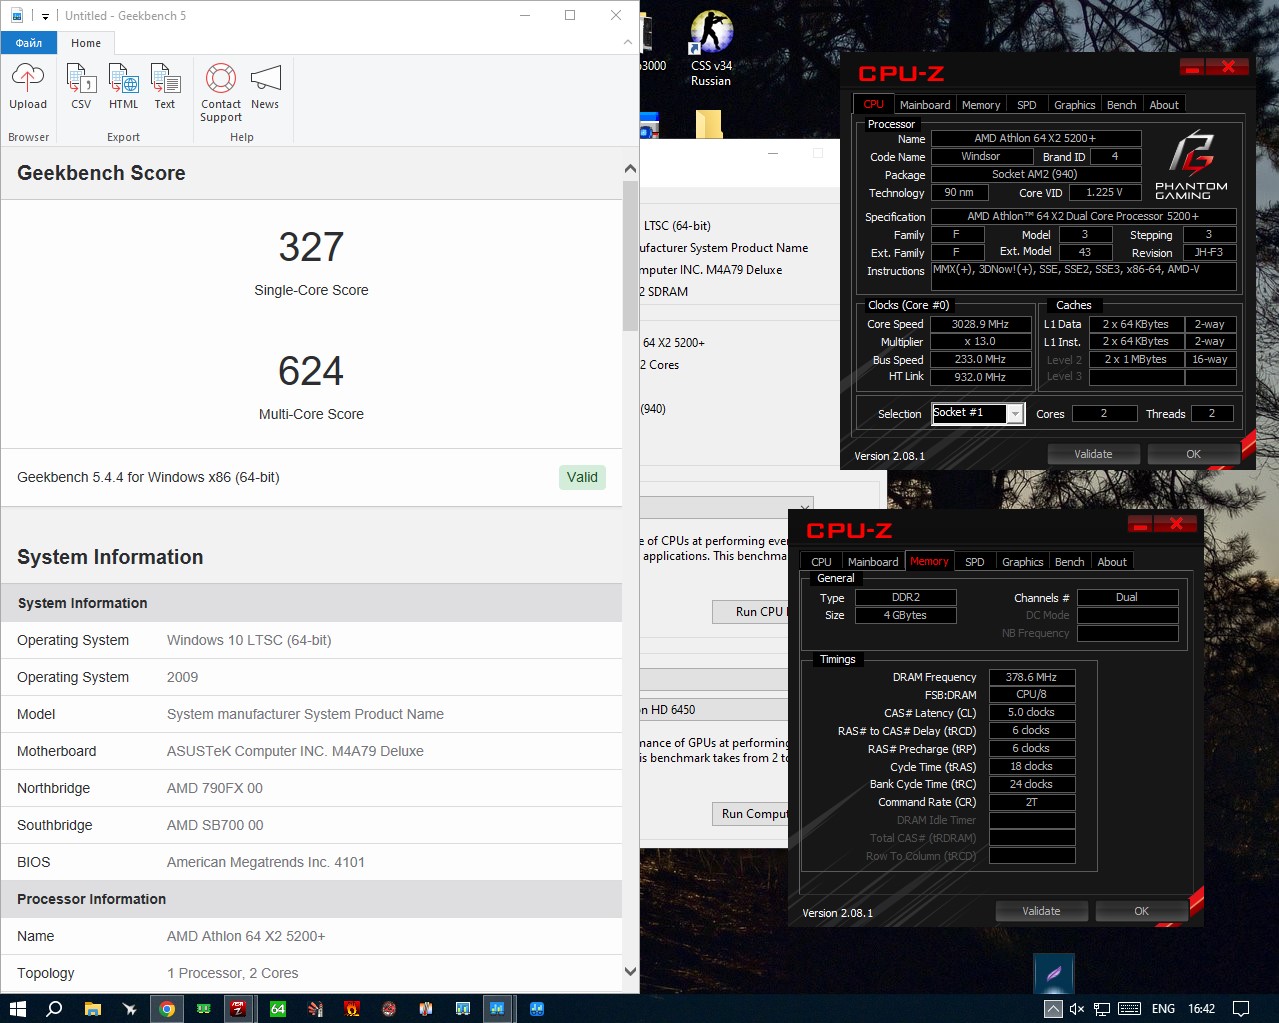Screen dimensions: 1279x1023
Task: Open Contact Support in Geekbench ribbon
Action: tap(221, 92)
